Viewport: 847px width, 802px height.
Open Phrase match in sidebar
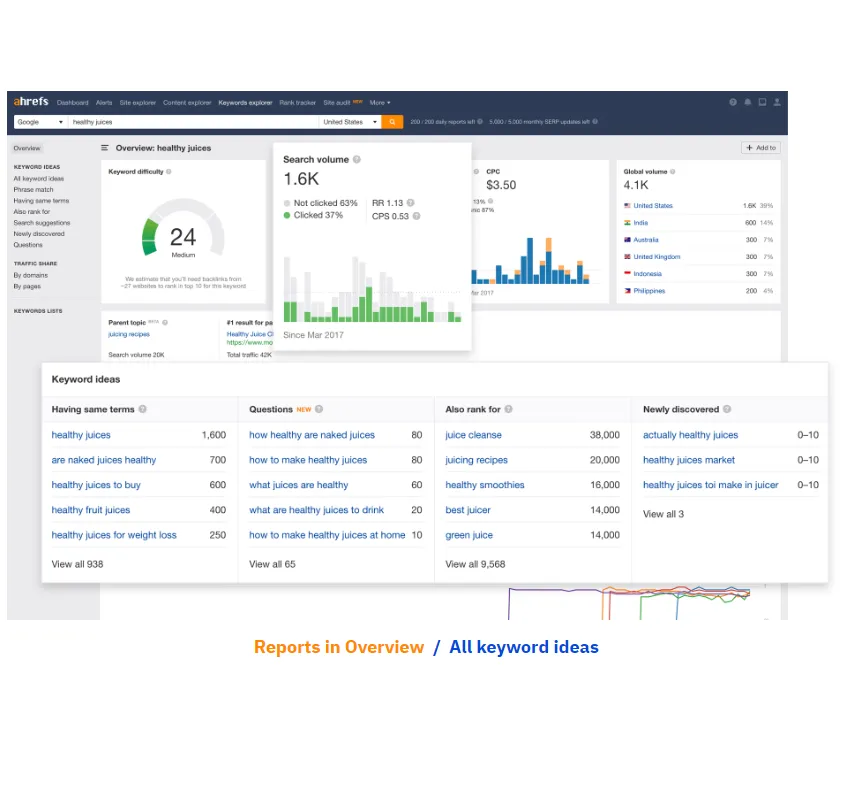33,190
